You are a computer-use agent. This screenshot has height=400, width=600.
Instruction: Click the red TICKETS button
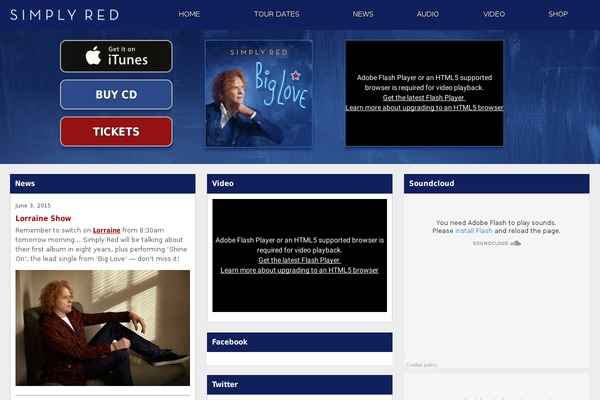pyautogui.click(x=116, y=132)
